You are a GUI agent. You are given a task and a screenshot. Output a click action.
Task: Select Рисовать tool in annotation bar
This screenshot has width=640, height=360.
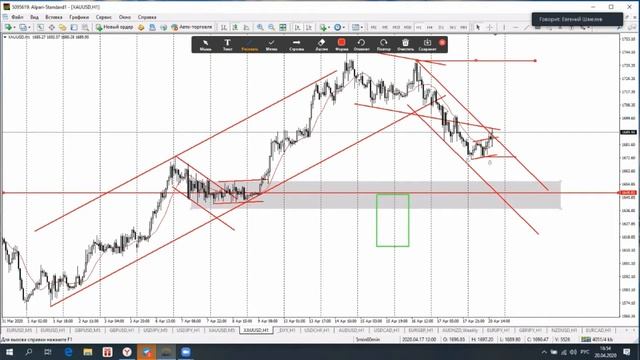click(249, 45)
